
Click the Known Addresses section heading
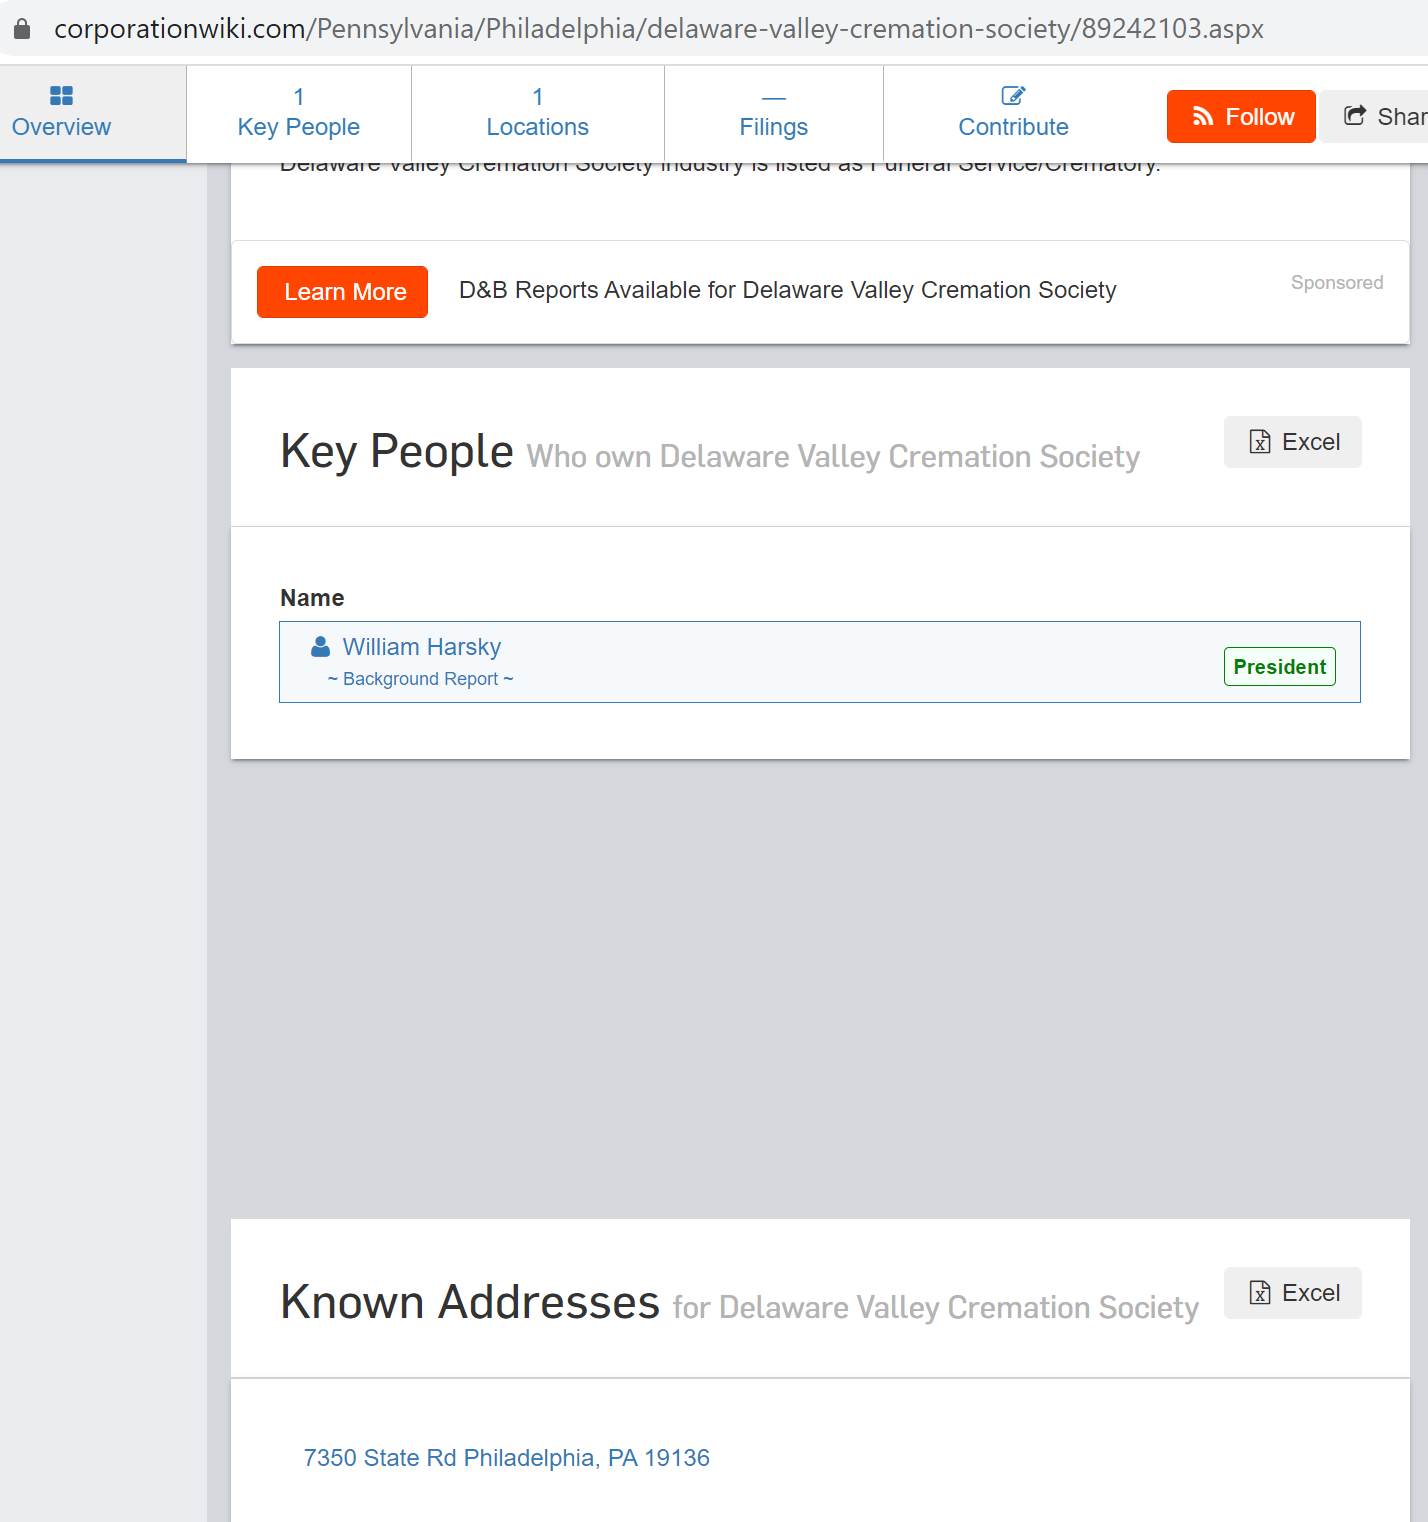(x=470, y=1302)
